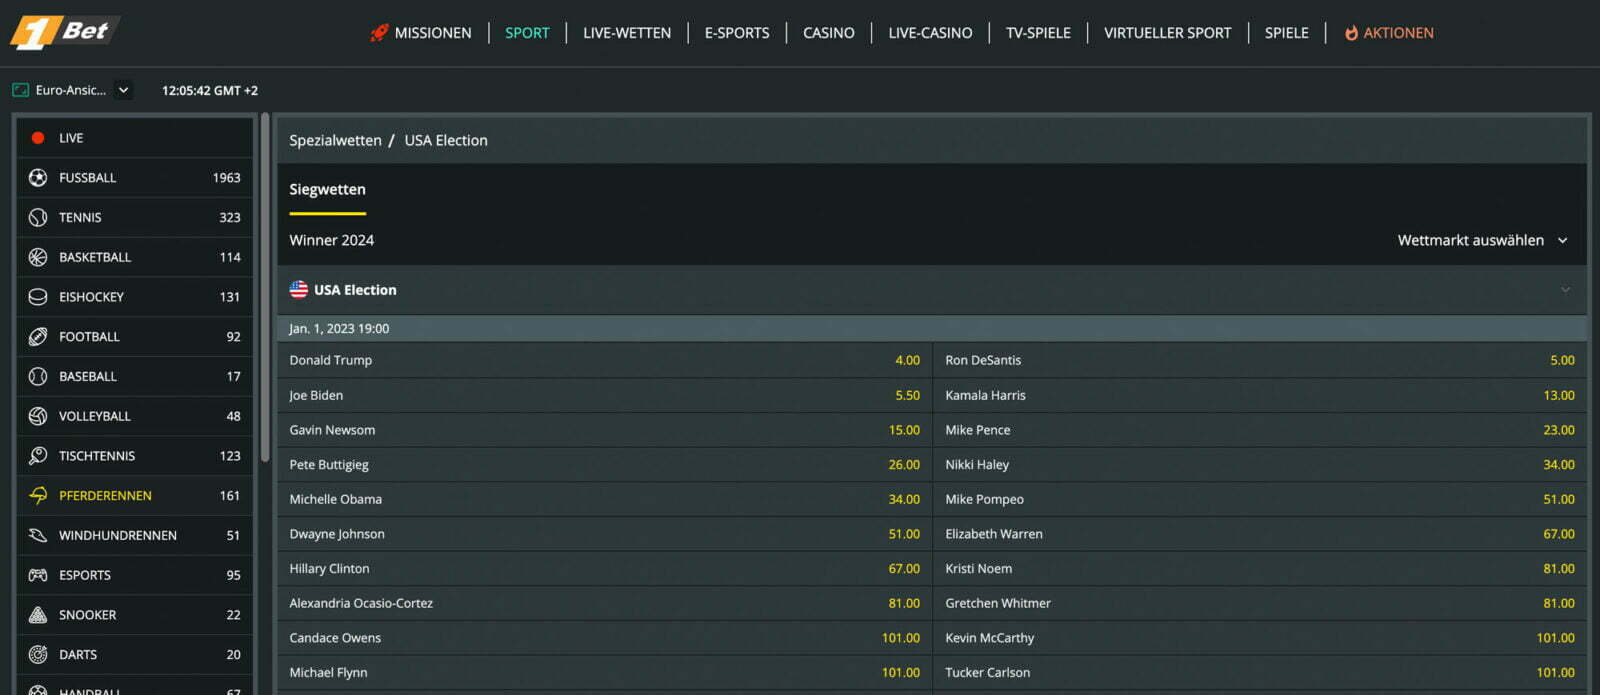Bet on Hillary Clinton at 67.00

(x=604, y=568)
